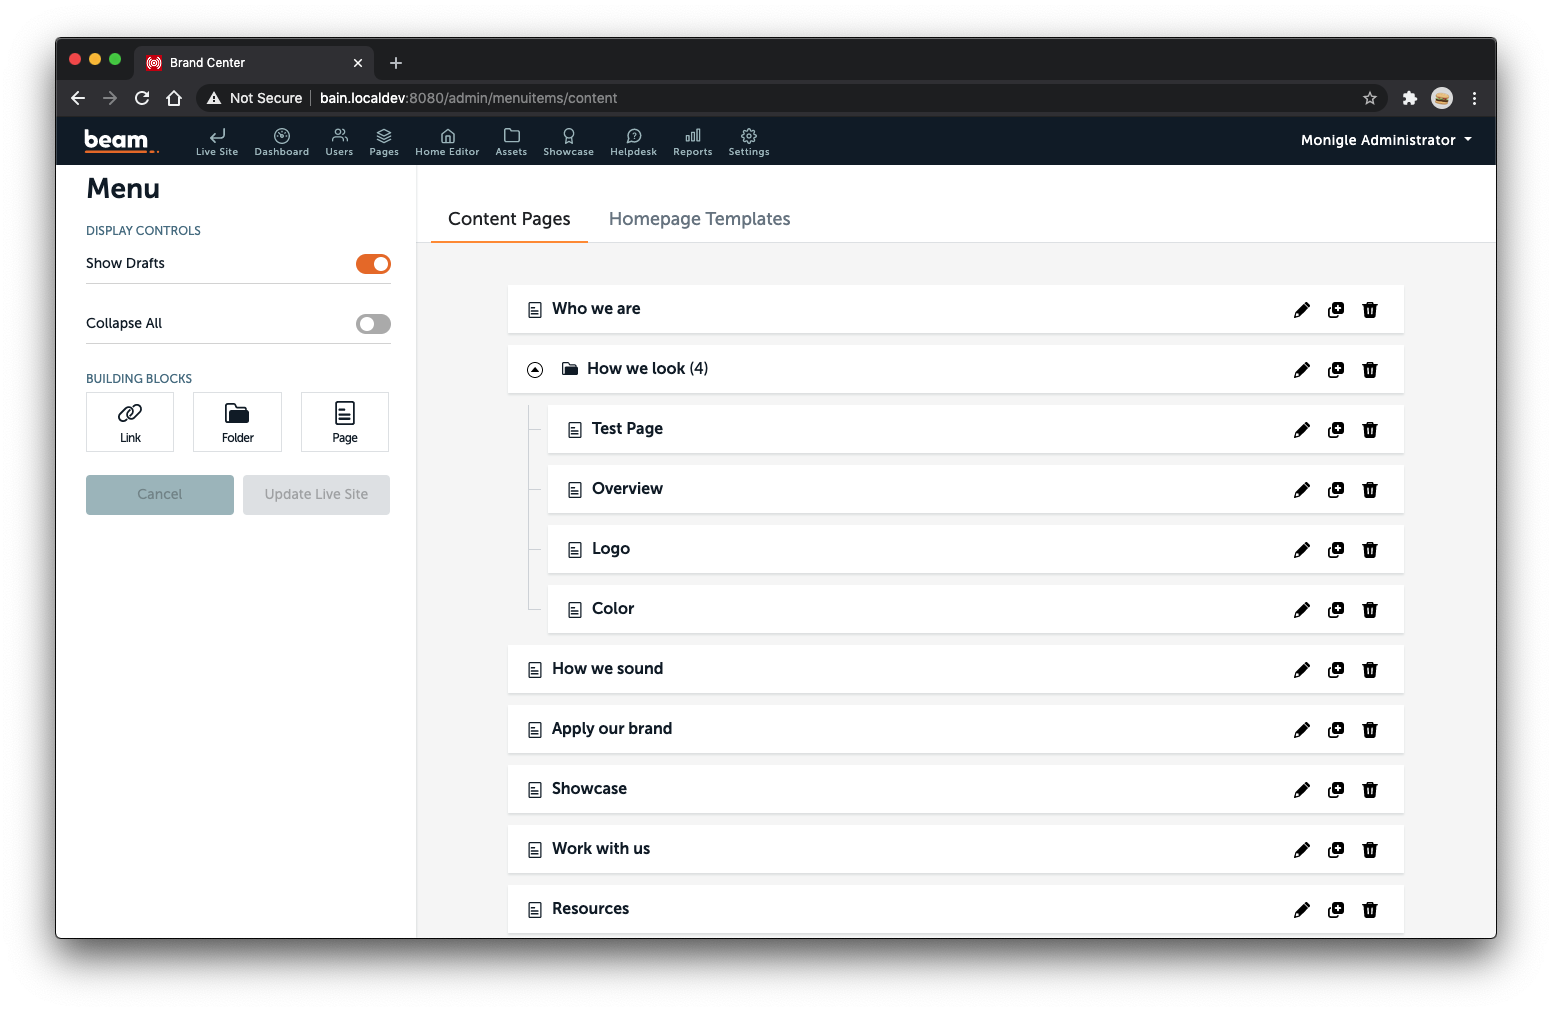
Task: Reload the page in the browser
Action: (142, 98)
